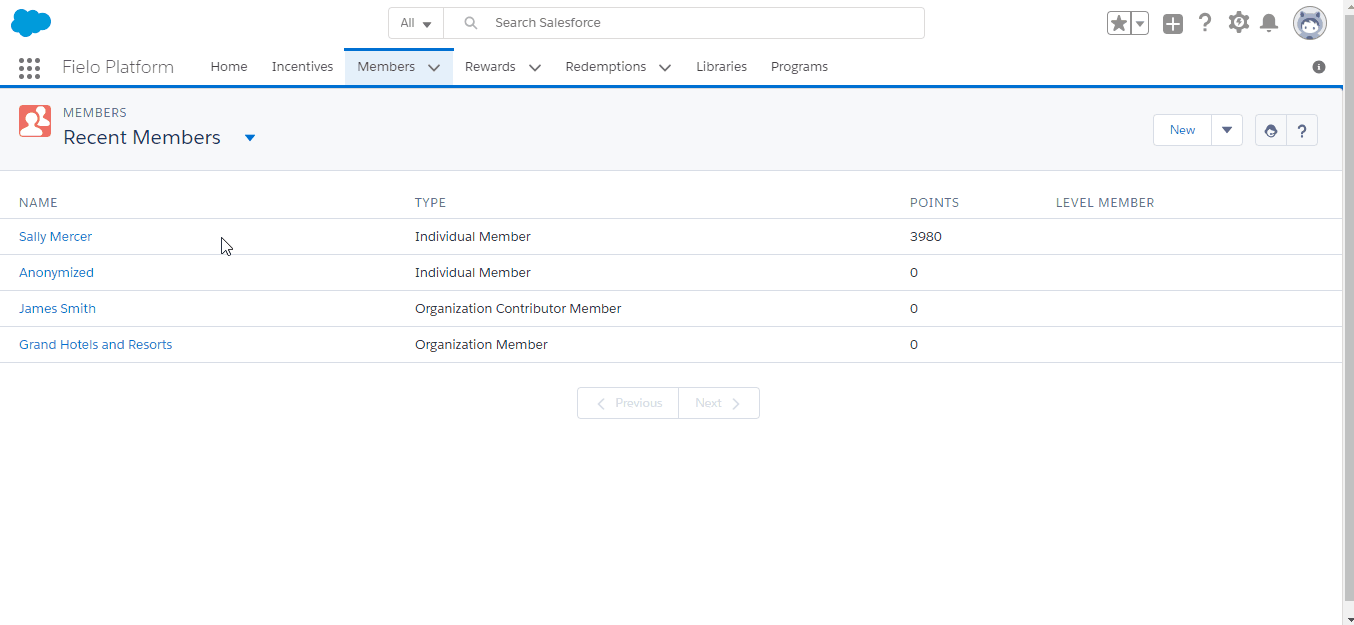Open user profile avatar
The height and width of the screenshot is (625, 1354).
(1310, 22)
